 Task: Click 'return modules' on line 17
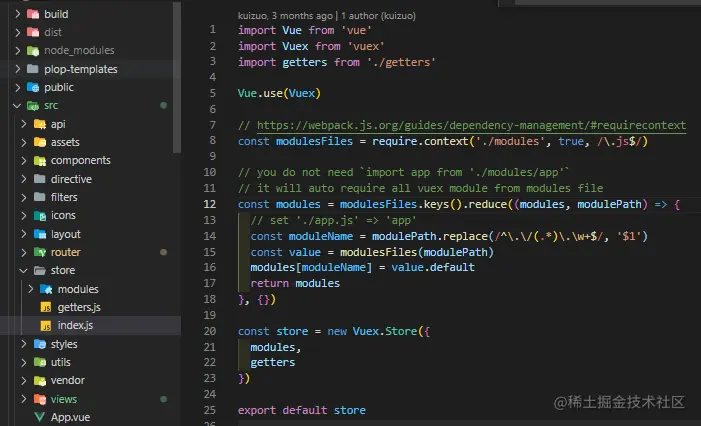coord(295,283)
